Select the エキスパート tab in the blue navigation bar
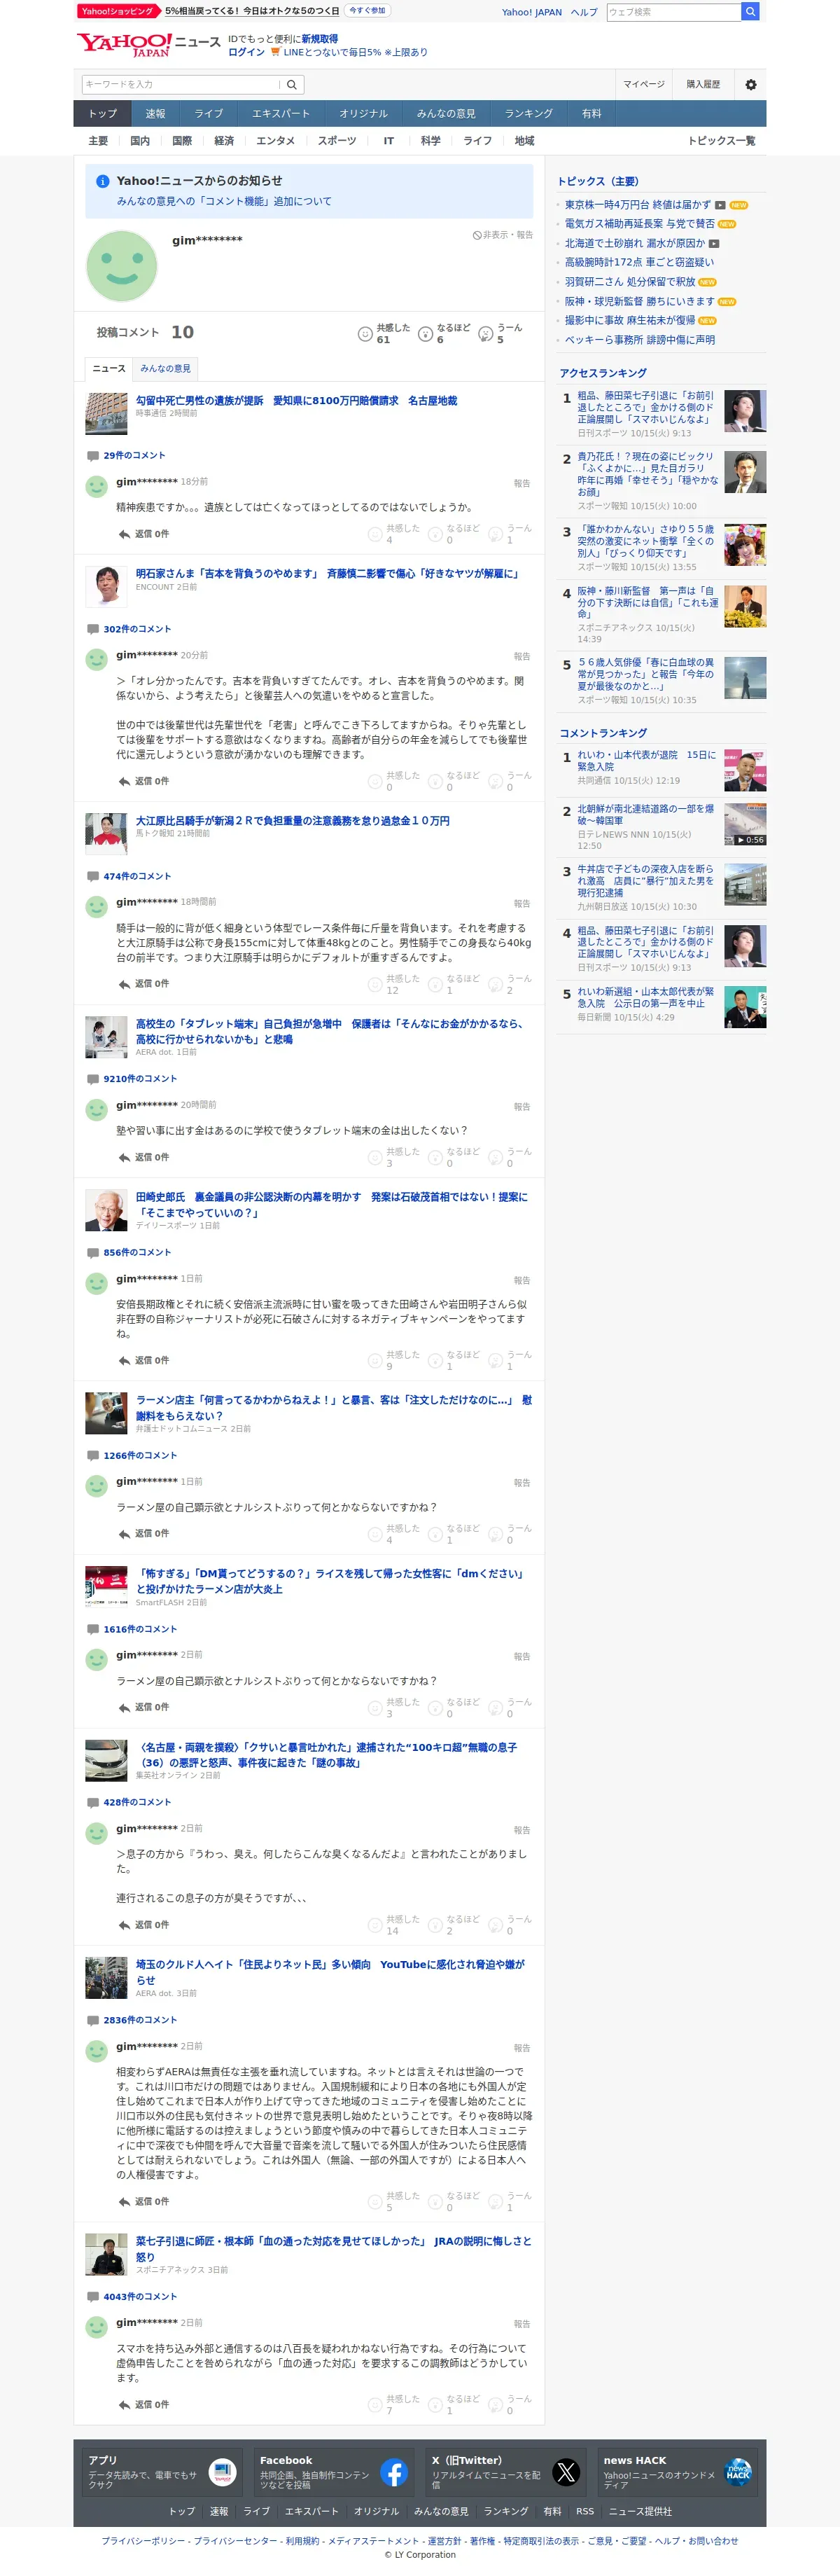The width and height of the screenshot is (840, 2576). coord(281,114)
